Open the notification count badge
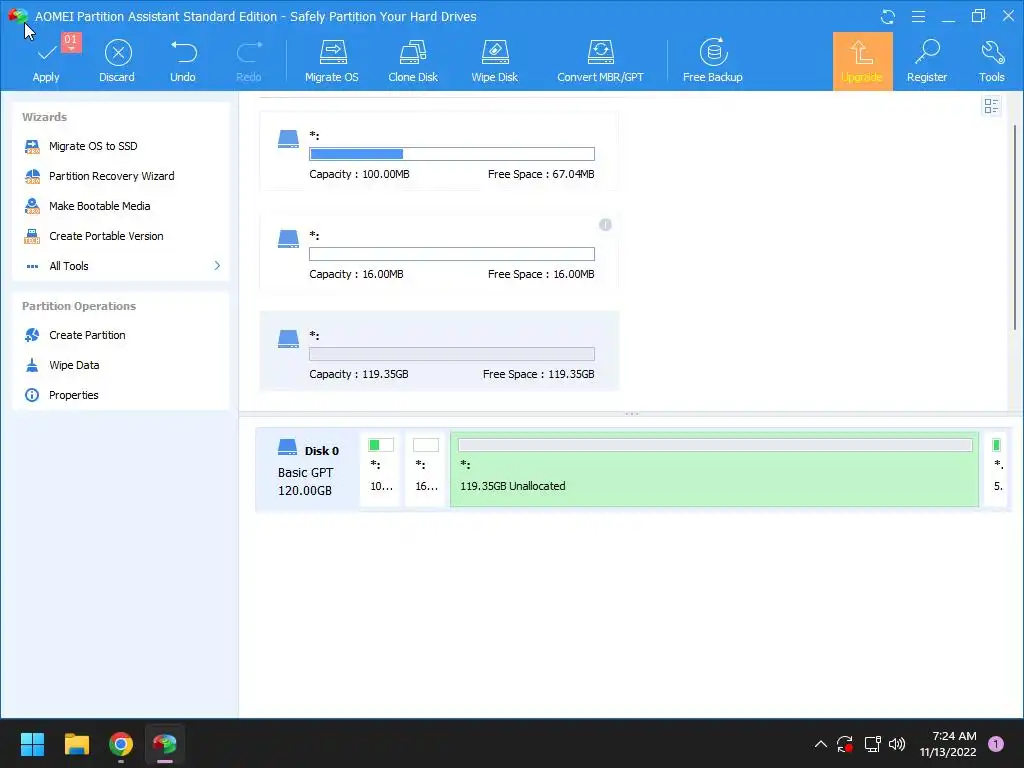This screenshot has width=1024, height=768. (996, 744)
